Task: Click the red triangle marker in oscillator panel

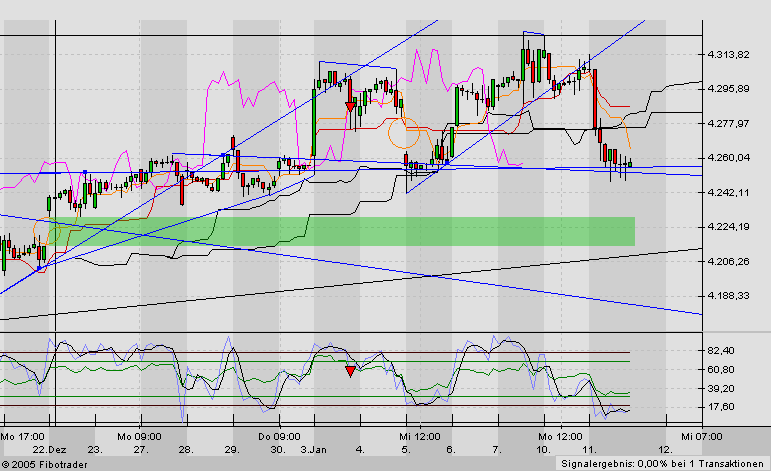Action: pyautogui.click(x=350, y=371)
